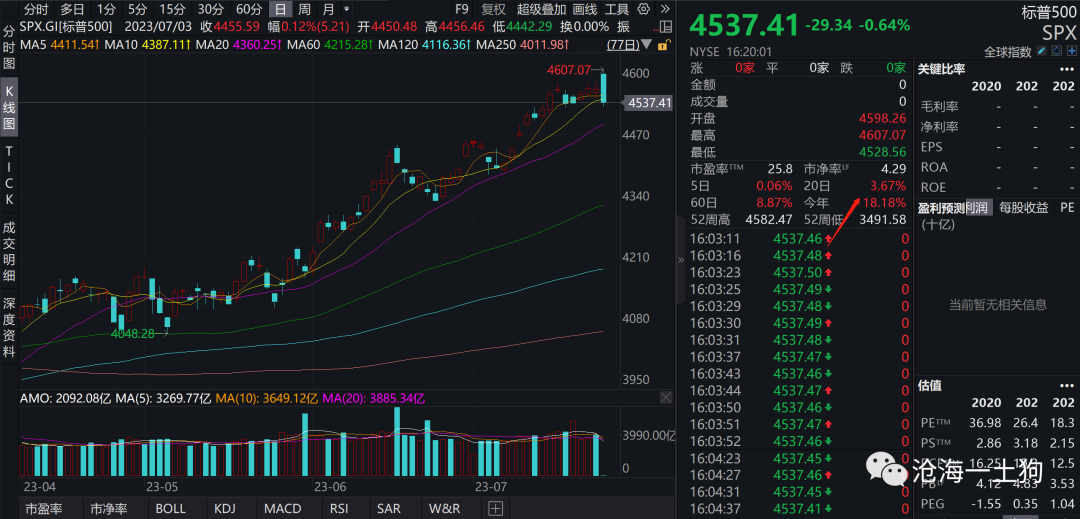Click the alert bell icon beside 全球指数

[1057, 52]
